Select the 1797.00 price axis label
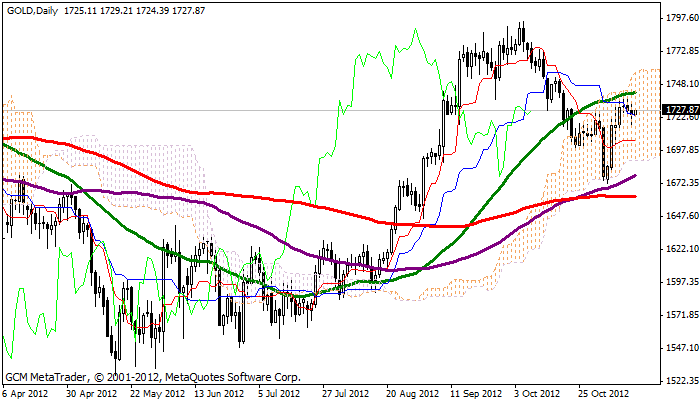Screen dimensions: 700x402 click(x=680, y=18)
